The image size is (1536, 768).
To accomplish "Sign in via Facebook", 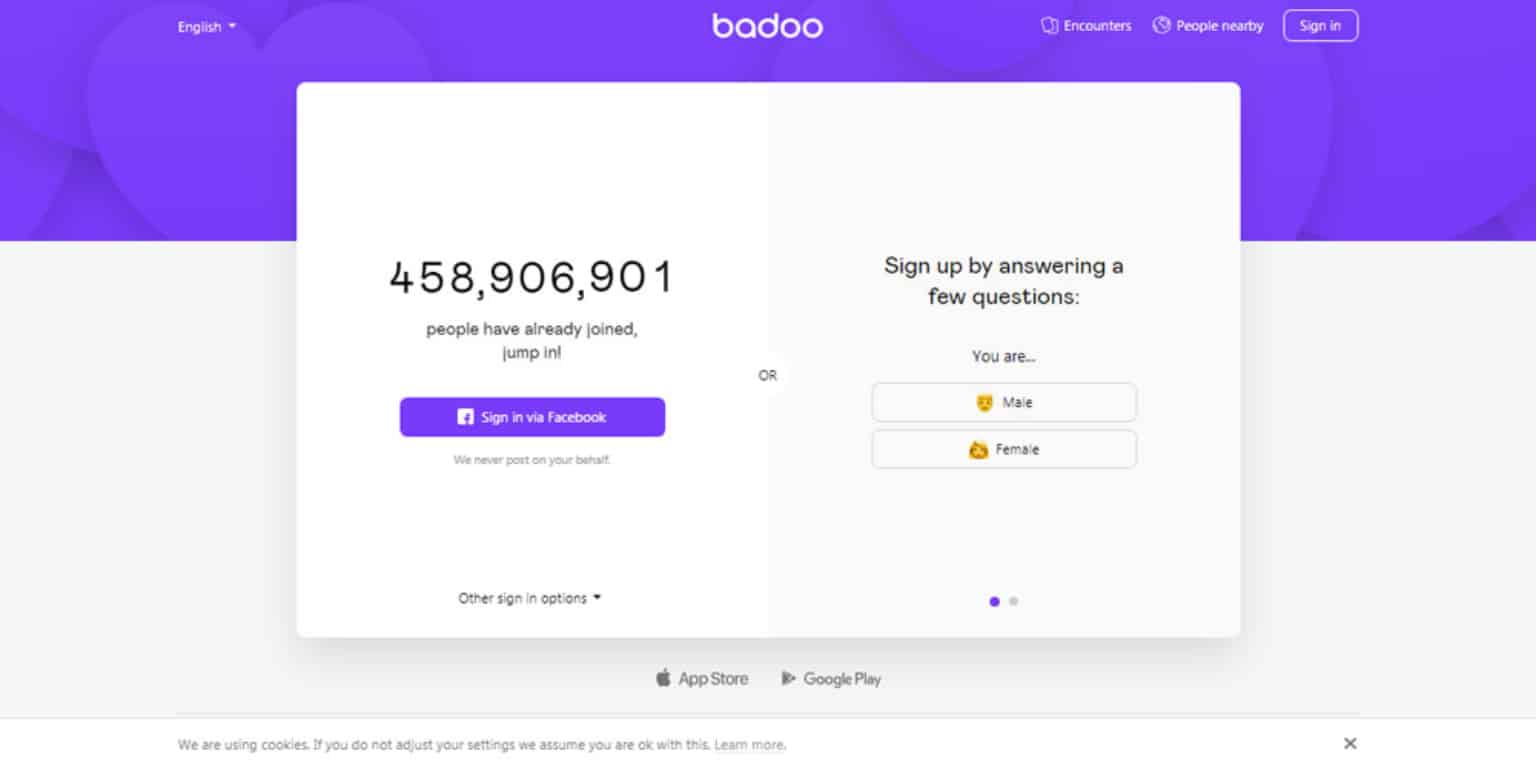I will 532,417.
